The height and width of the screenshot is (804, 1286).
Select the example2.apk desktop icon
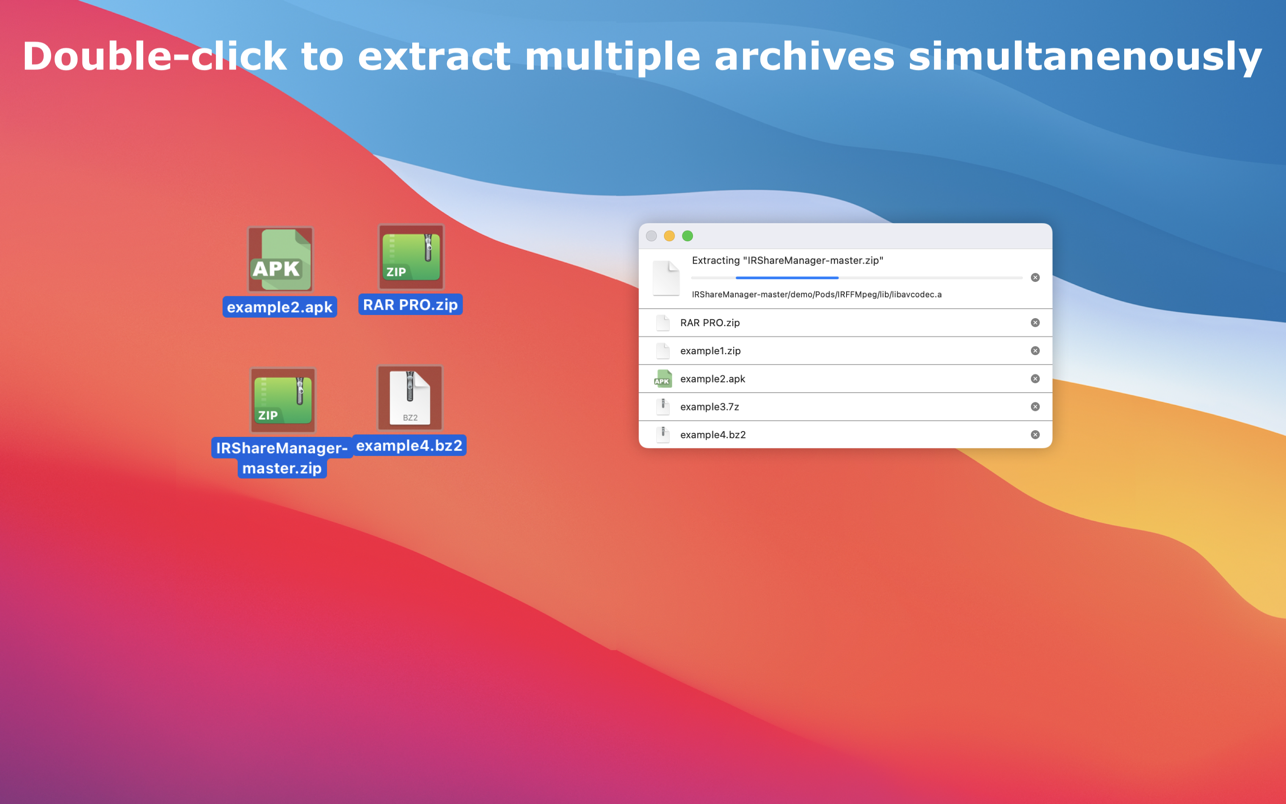(x=280, y=260)
